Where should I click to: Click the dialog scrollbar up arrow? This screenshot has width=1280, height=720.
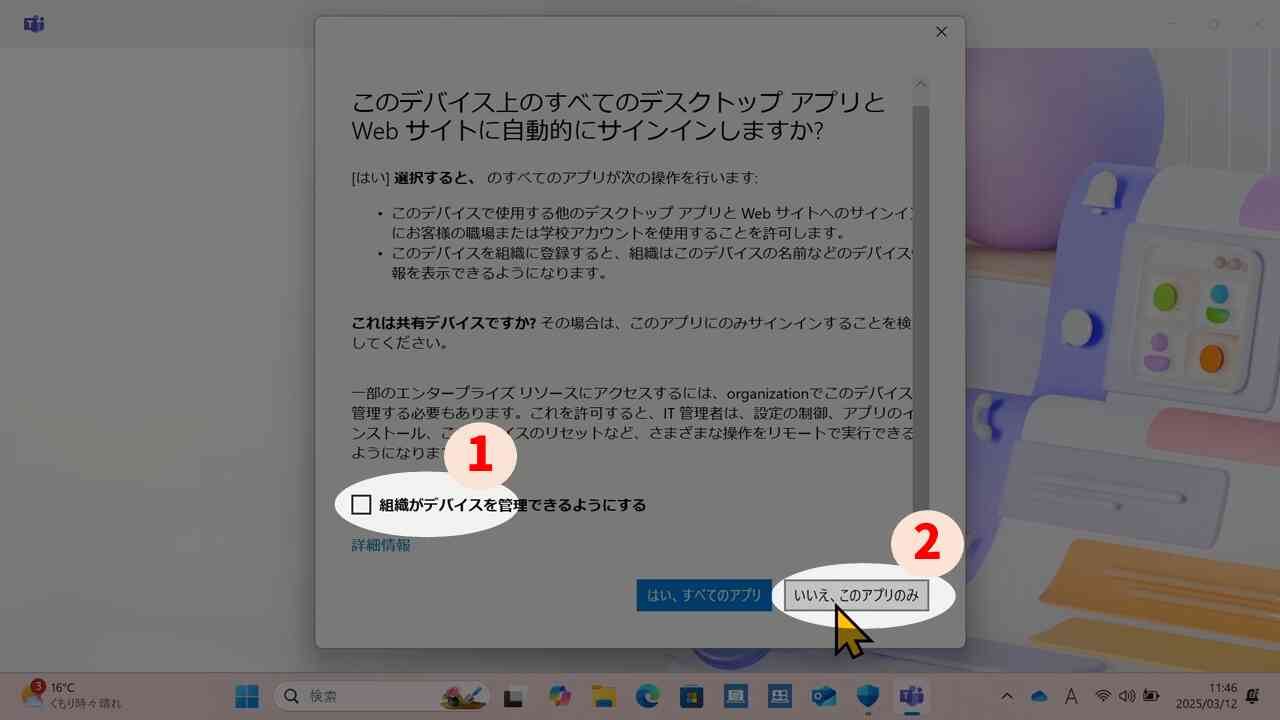pos(920,84)
